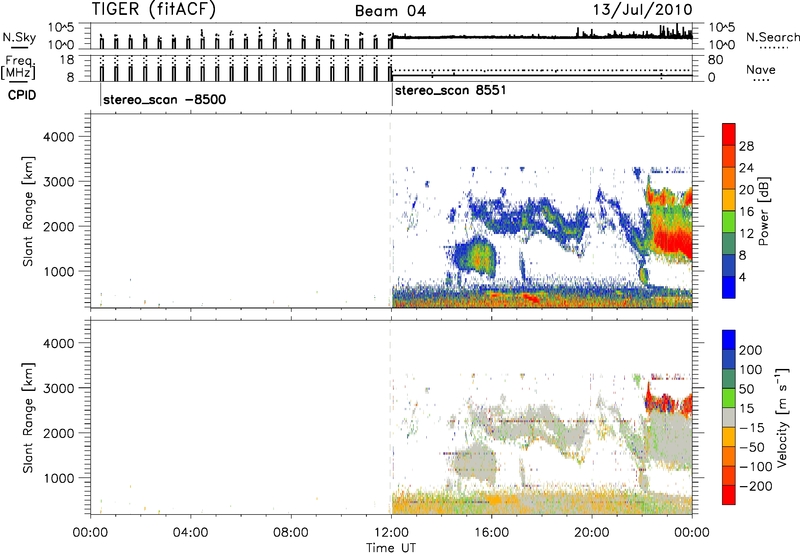Select the "N.Sky" legend label

point(19,37)
